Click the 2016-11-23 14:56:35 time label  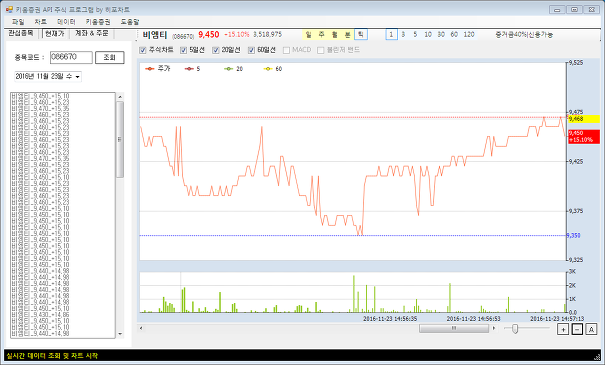coord(390,319)
